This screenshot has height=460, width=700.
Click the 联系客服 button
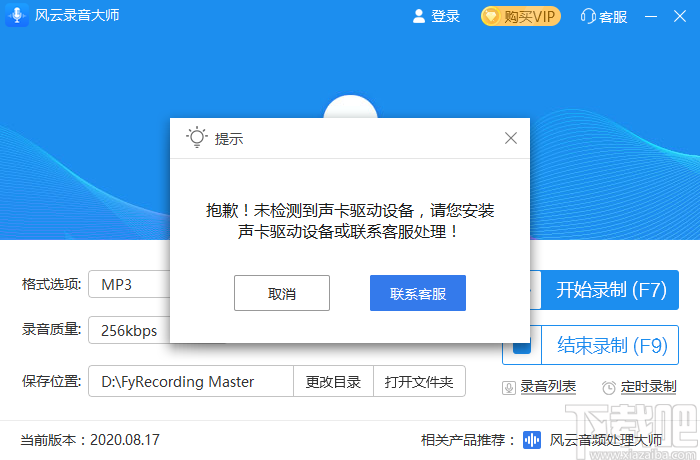(418, 293)
